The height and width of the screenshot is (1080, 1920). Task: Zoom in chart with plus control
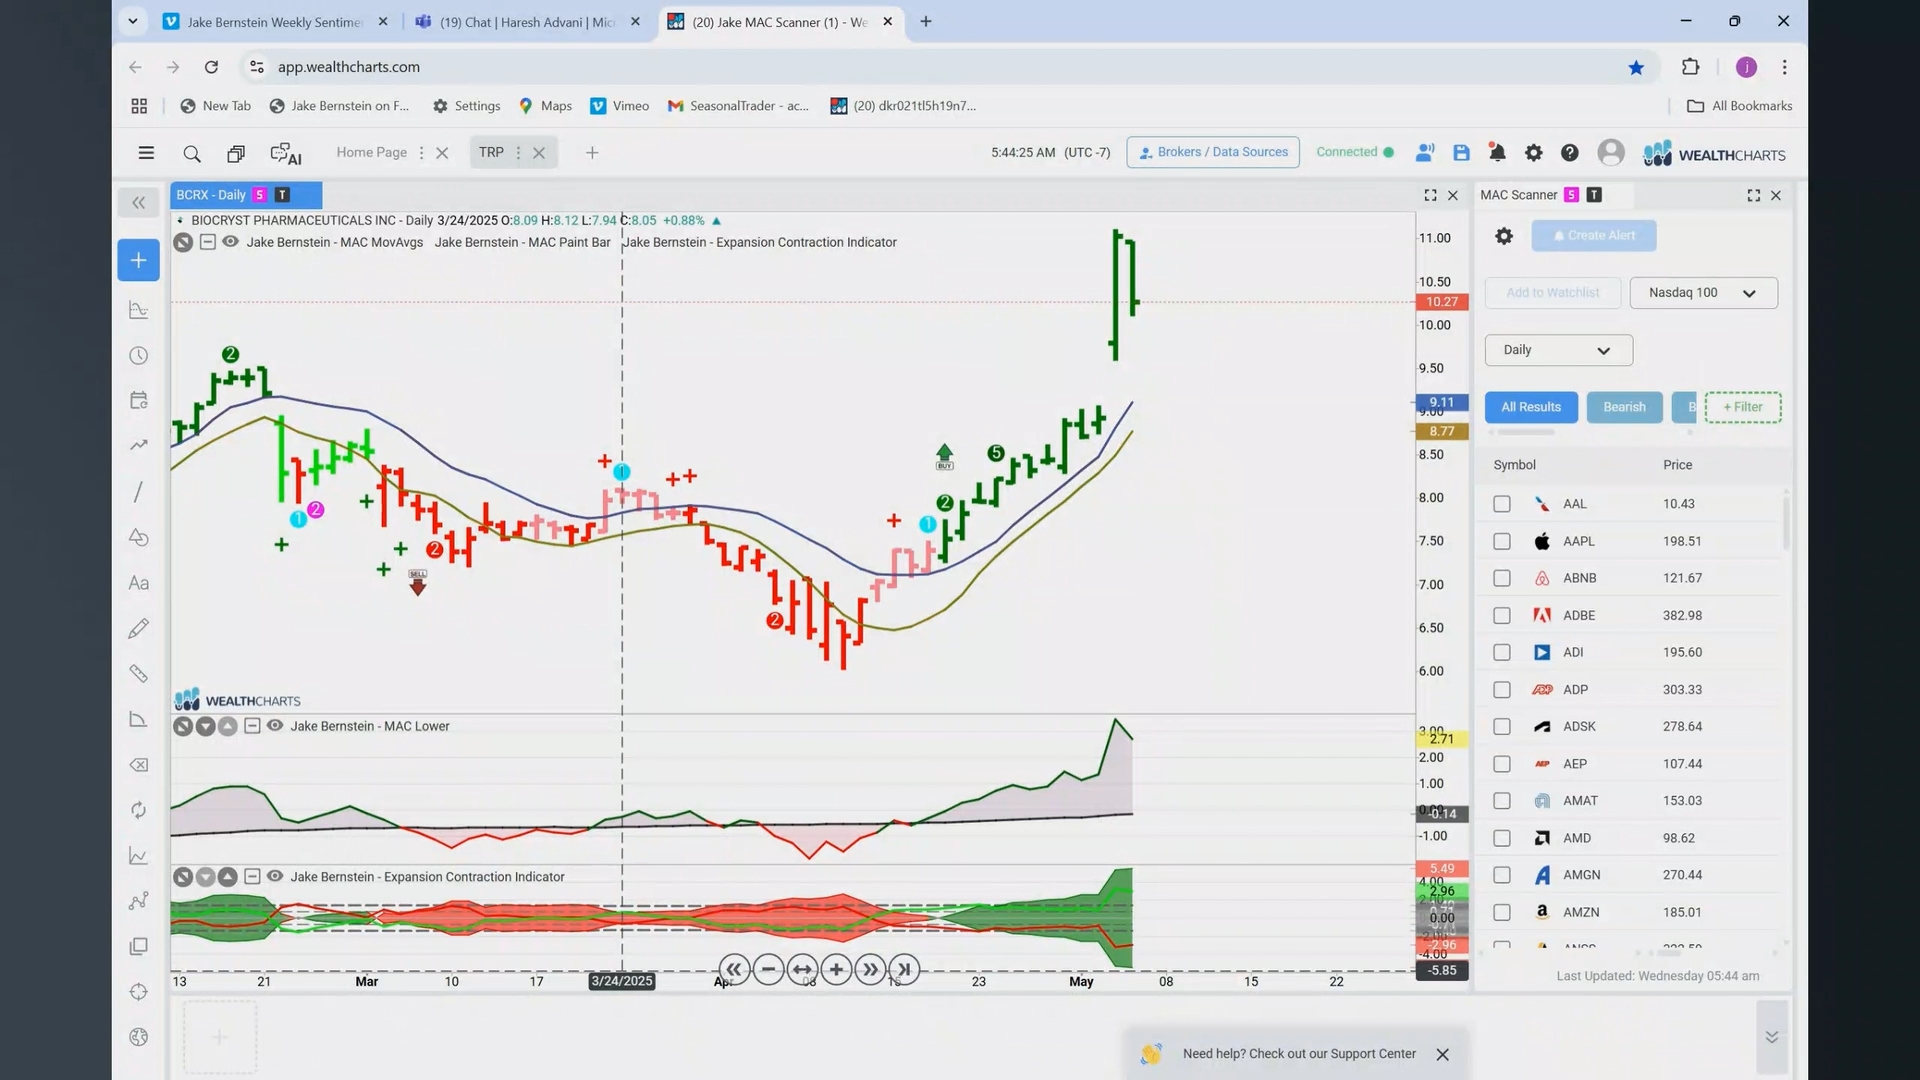pyautogui.click(x=836, y=969)
